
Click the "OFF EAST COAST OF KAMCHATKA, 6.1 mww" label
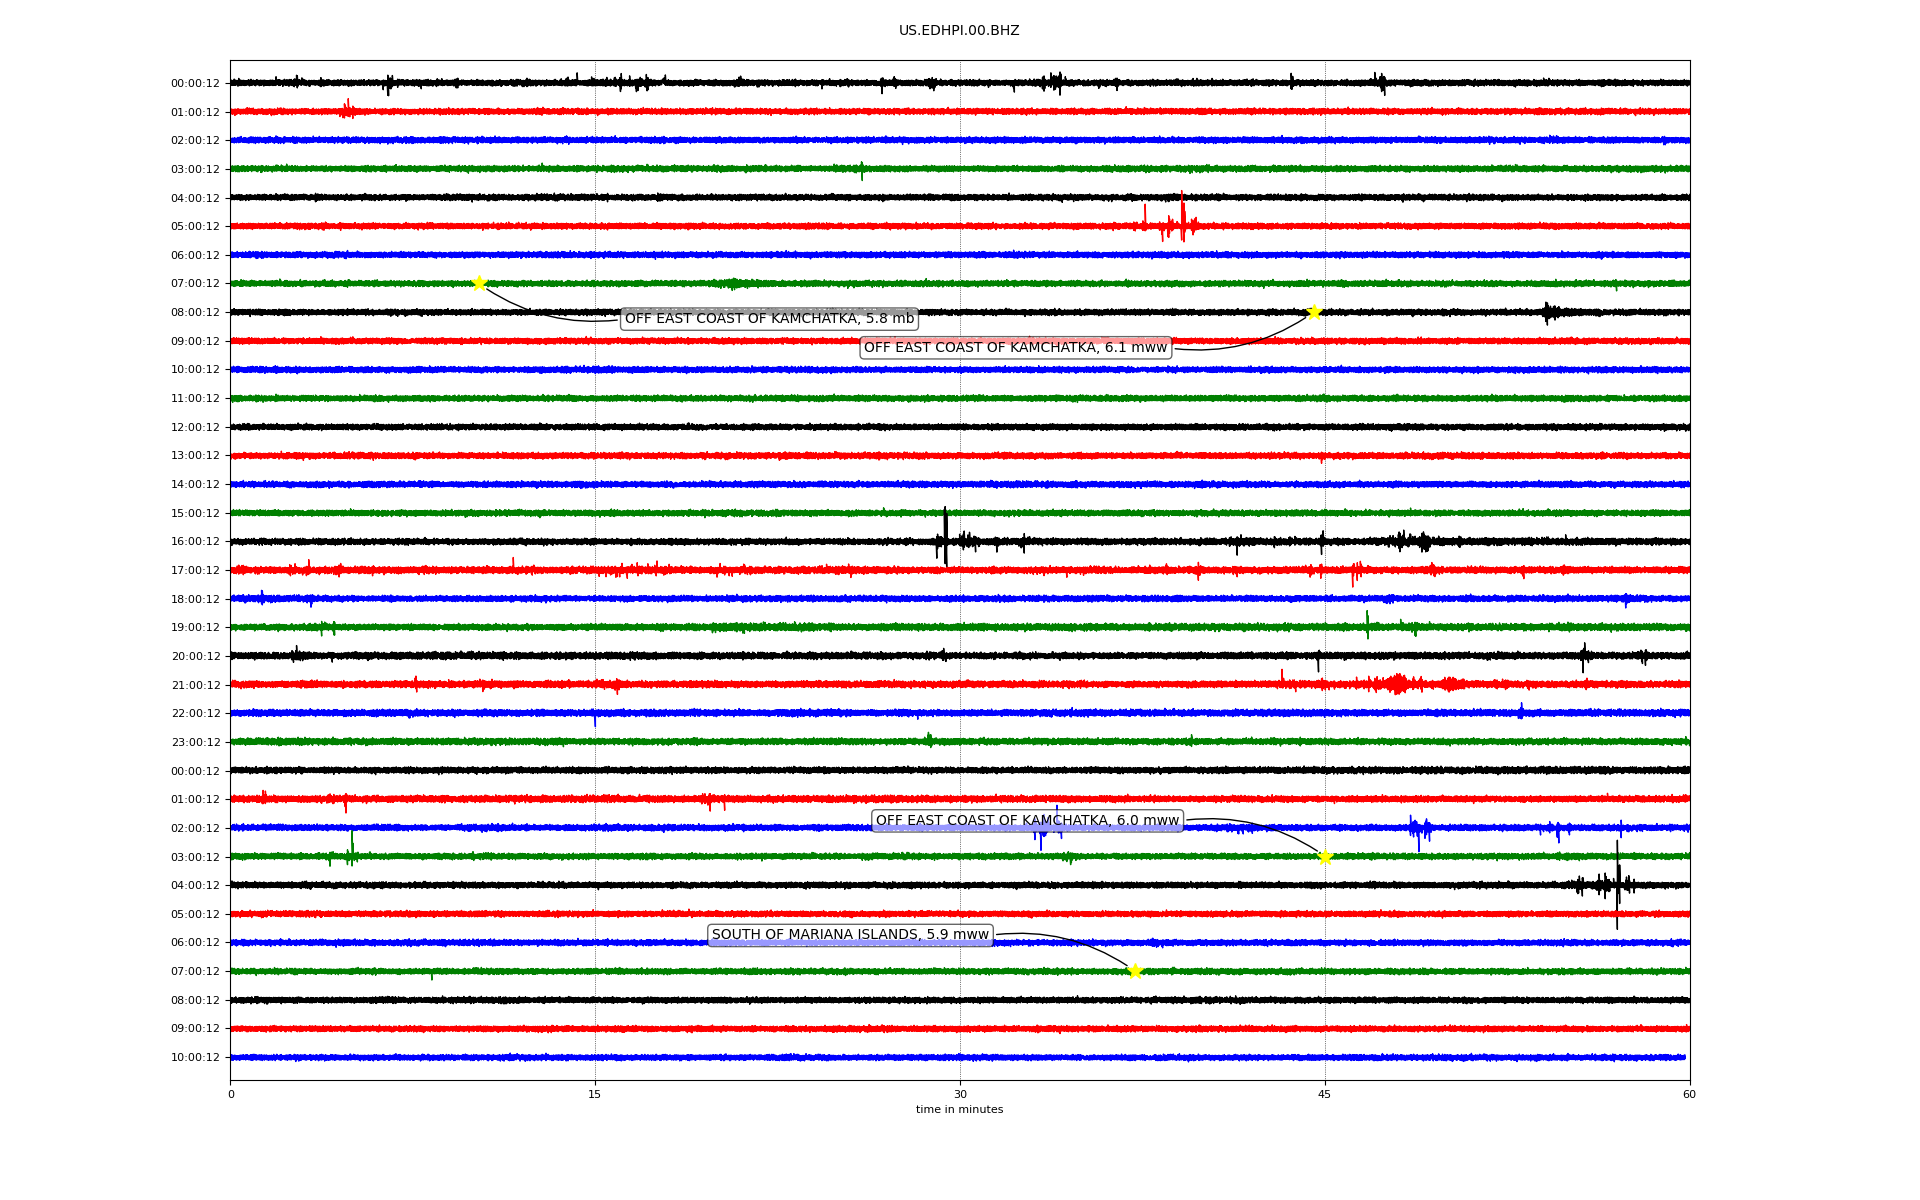[x=1015, y=348]
